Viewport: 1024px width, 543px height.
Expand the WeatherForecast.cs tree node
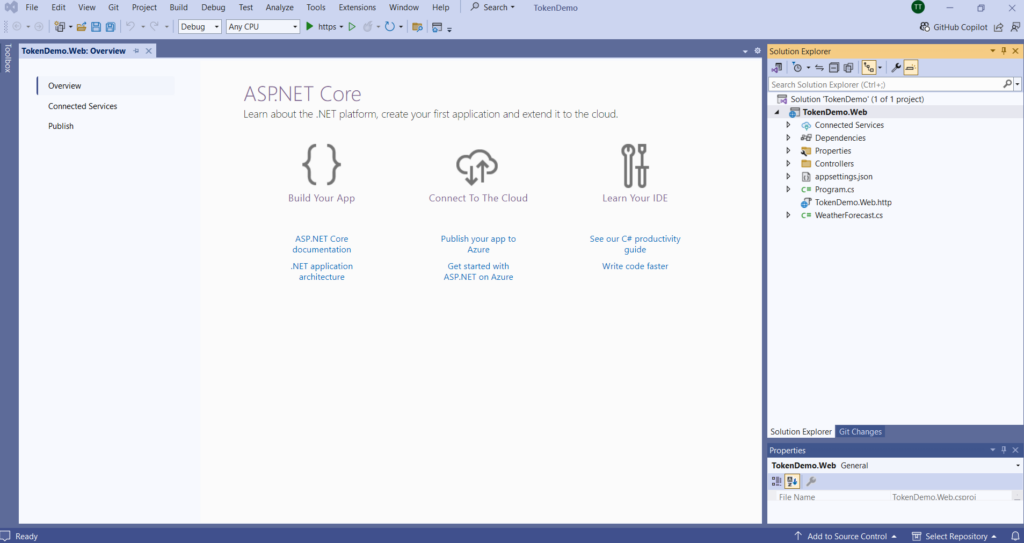point(788,215)
